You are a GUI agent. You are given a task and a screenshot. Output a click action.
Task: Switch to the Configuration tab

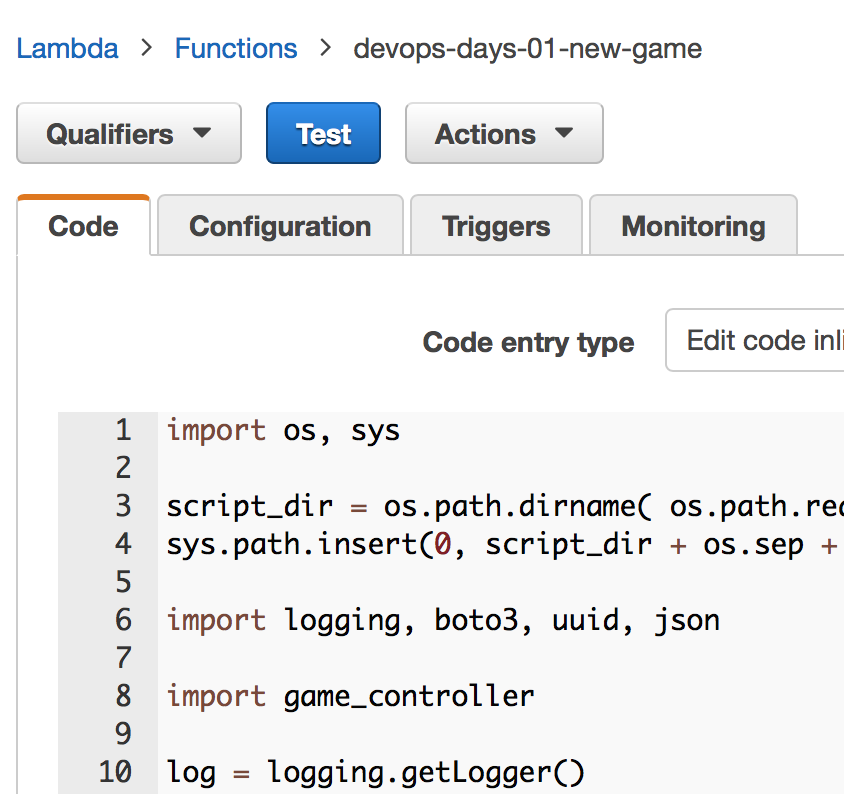280,227
